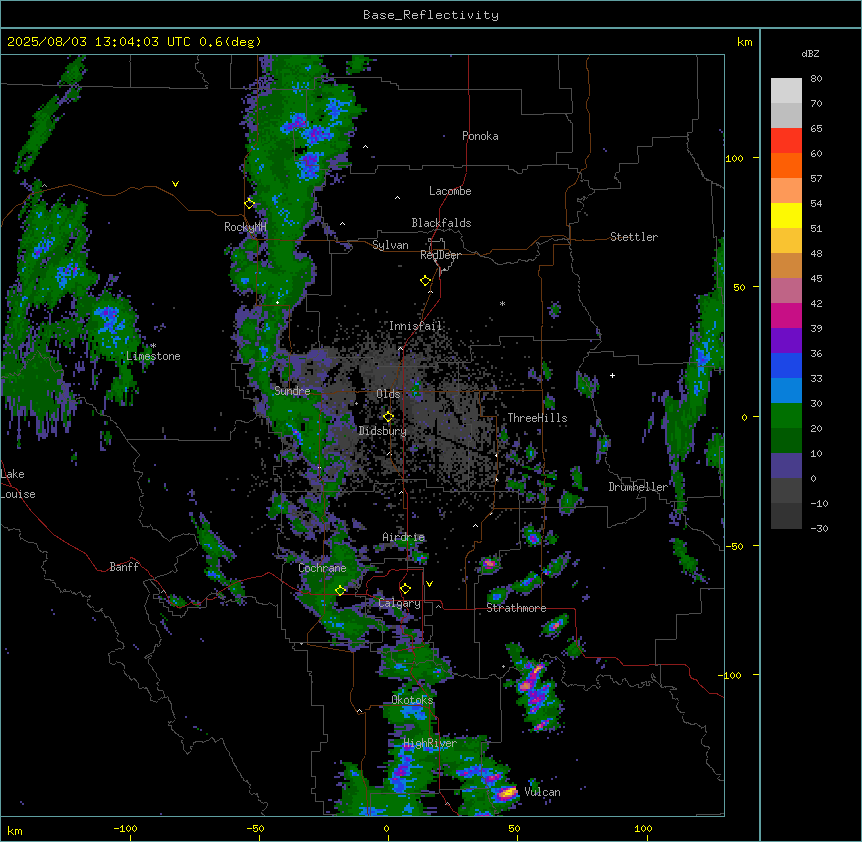Click the 100 tick on the bottom axis
The width and height of the screenshot is (862, 842).
click(x=643, y=828)
